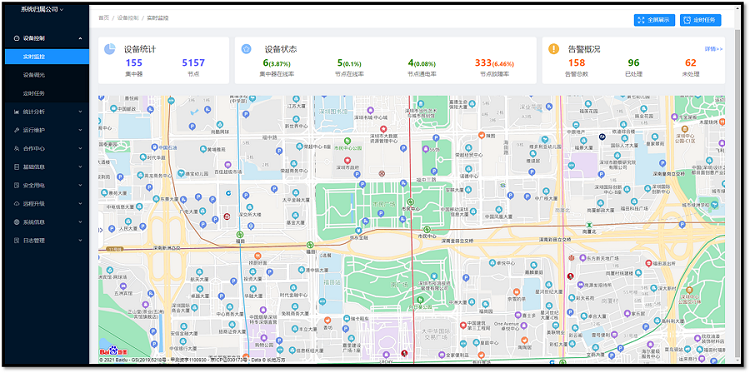The height and width of the screenshot is (373, 750).
Task: Click the 节点通电率 value 4(0.08%)
Action: coord(422,63)
